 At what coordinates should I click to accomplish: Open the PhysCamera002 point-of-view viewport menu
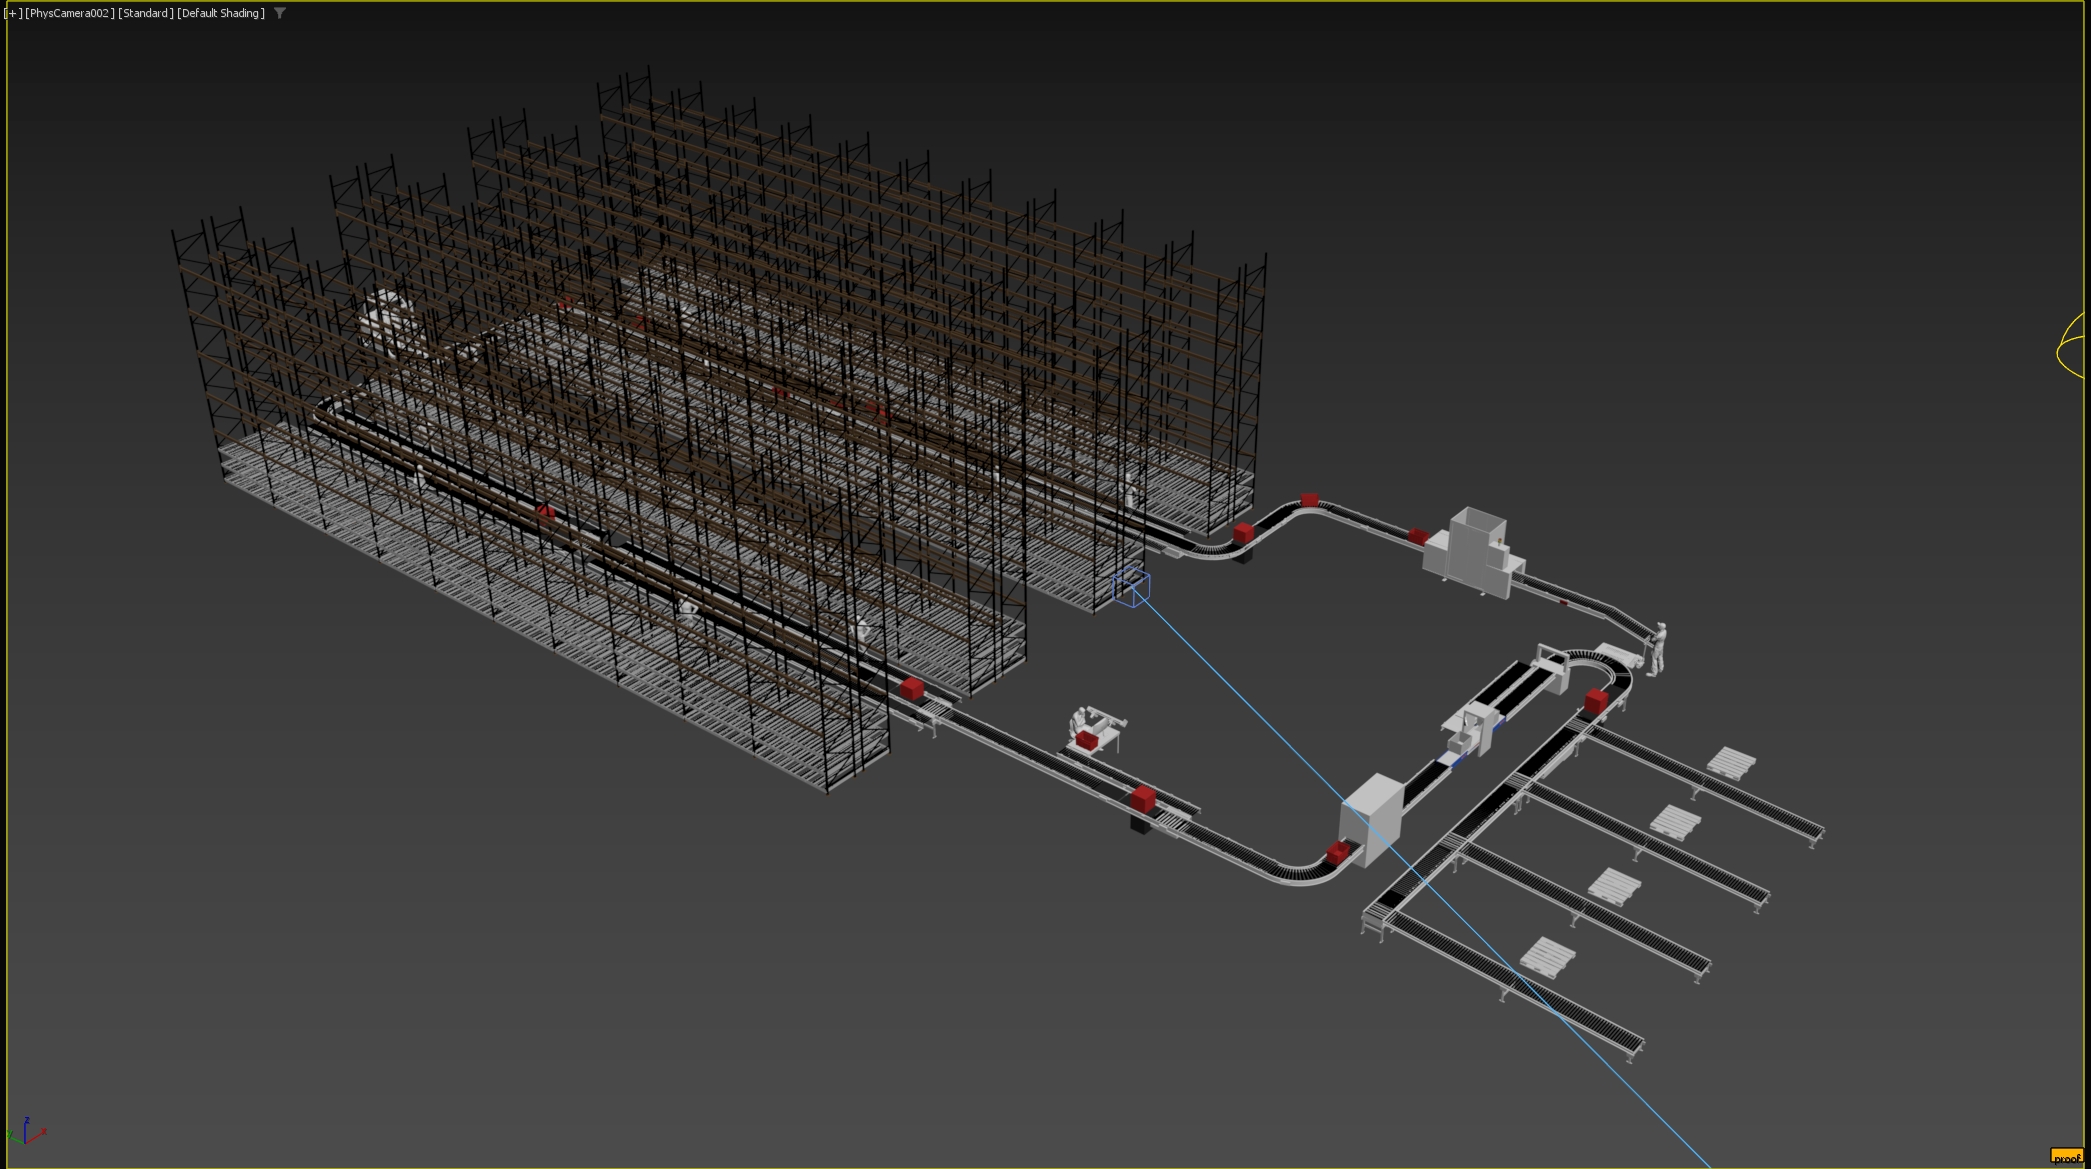click(70, 13)
